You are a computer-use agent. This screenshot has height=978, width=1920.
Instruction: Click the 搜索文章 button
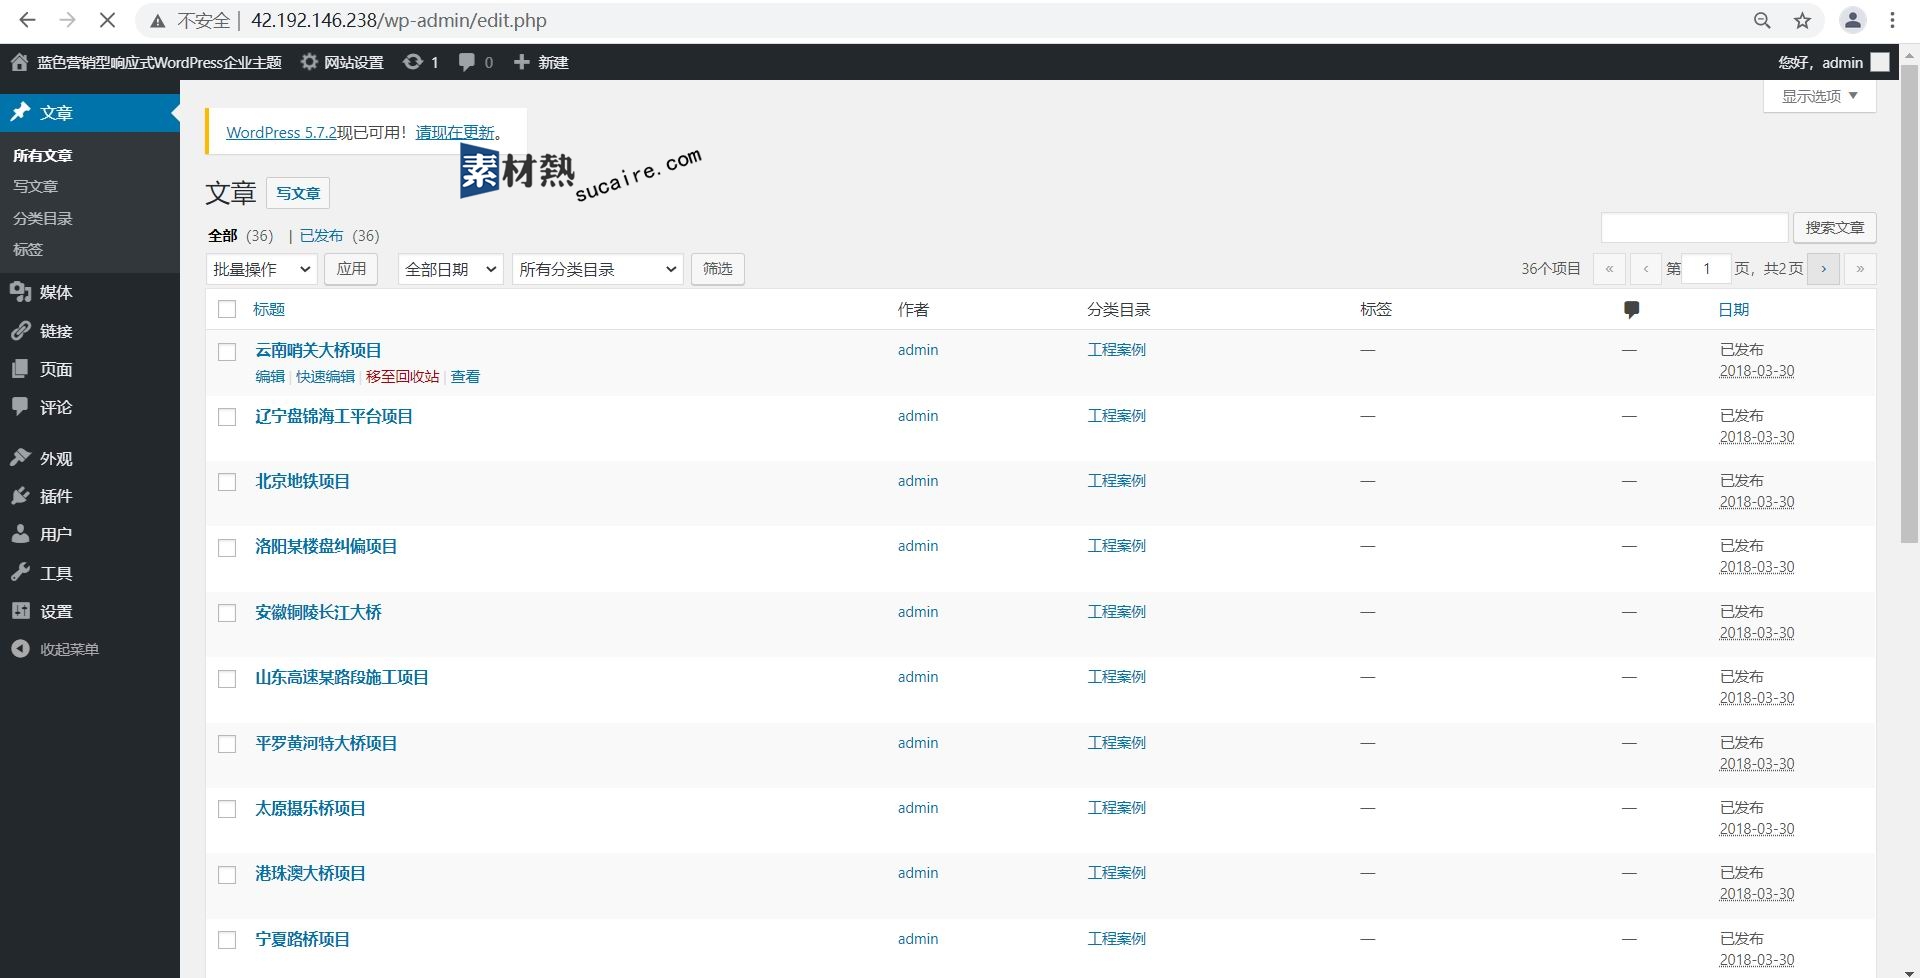point(1834,227)
